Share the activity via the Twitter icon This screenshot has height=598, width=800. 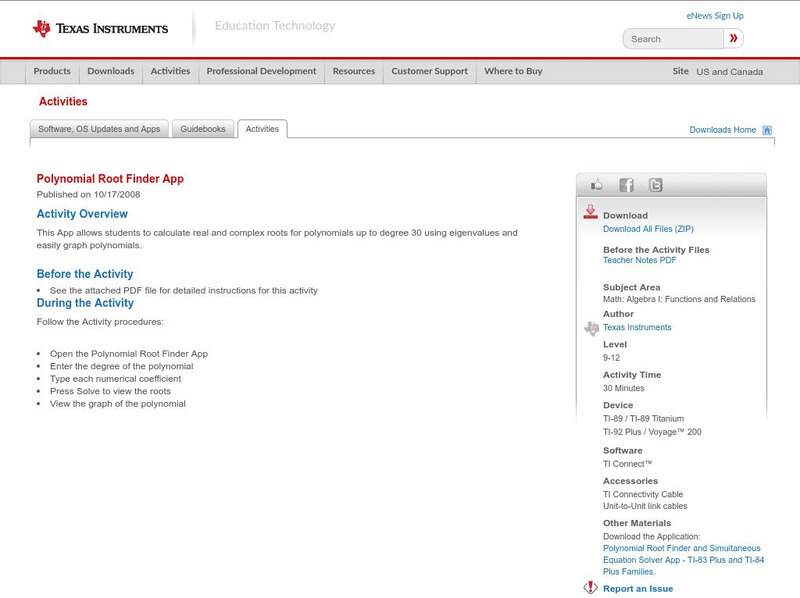[x=655, y=185]
